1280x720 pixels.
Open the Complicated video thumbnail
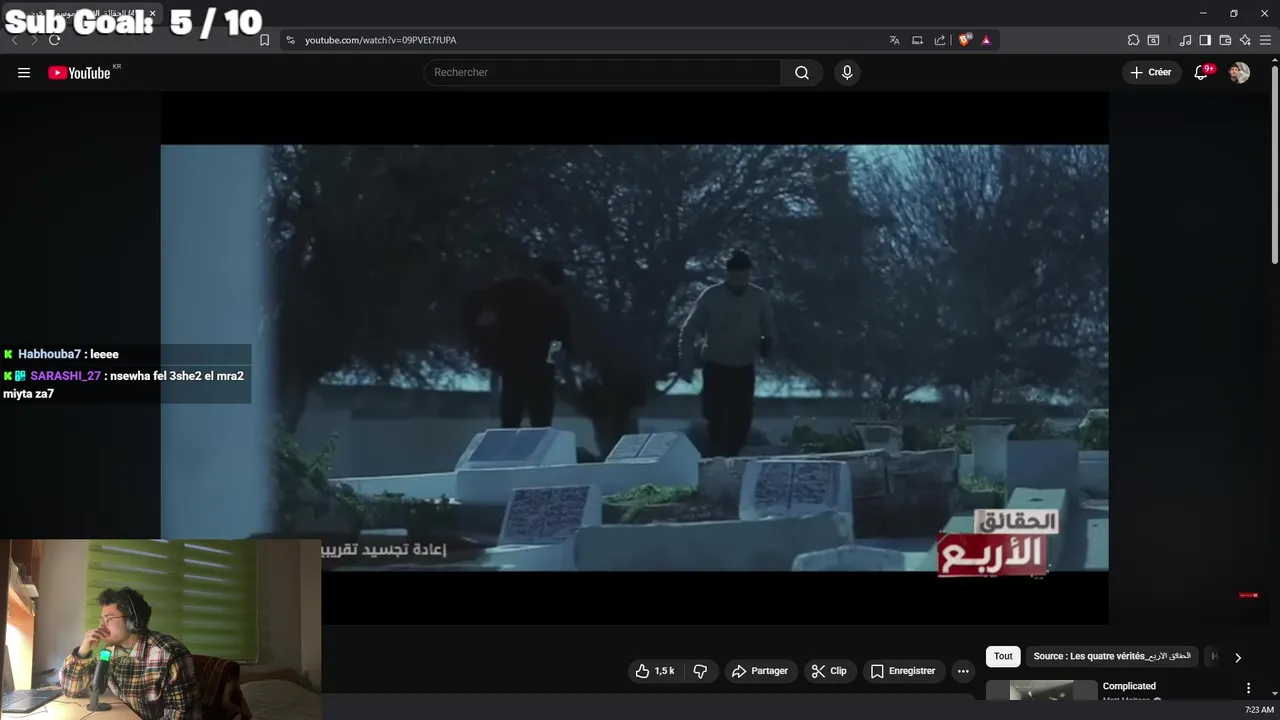(x=1041, y=691)
